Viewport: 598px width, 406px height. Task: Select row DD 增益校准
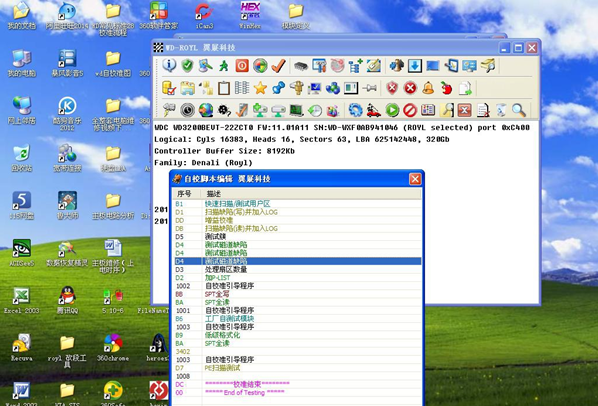tap(297, 220)
